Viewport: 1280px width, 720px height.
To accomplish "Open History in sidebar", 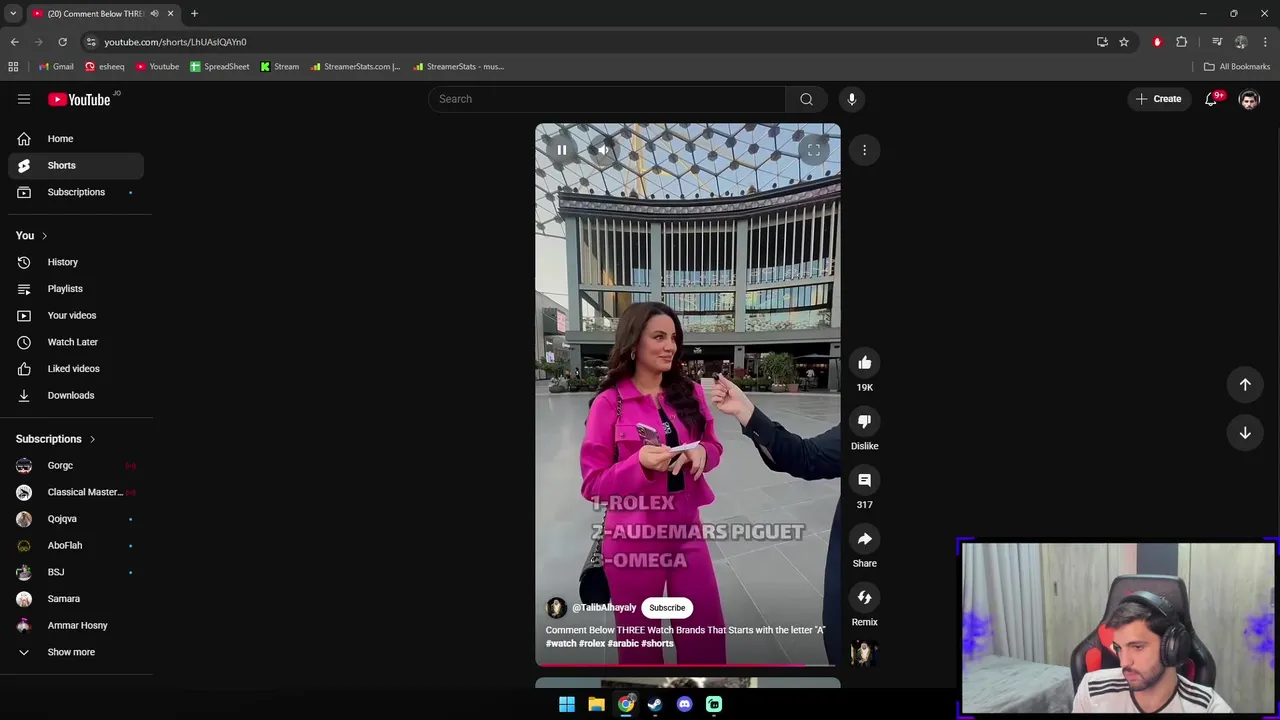I will click(76, 262).
